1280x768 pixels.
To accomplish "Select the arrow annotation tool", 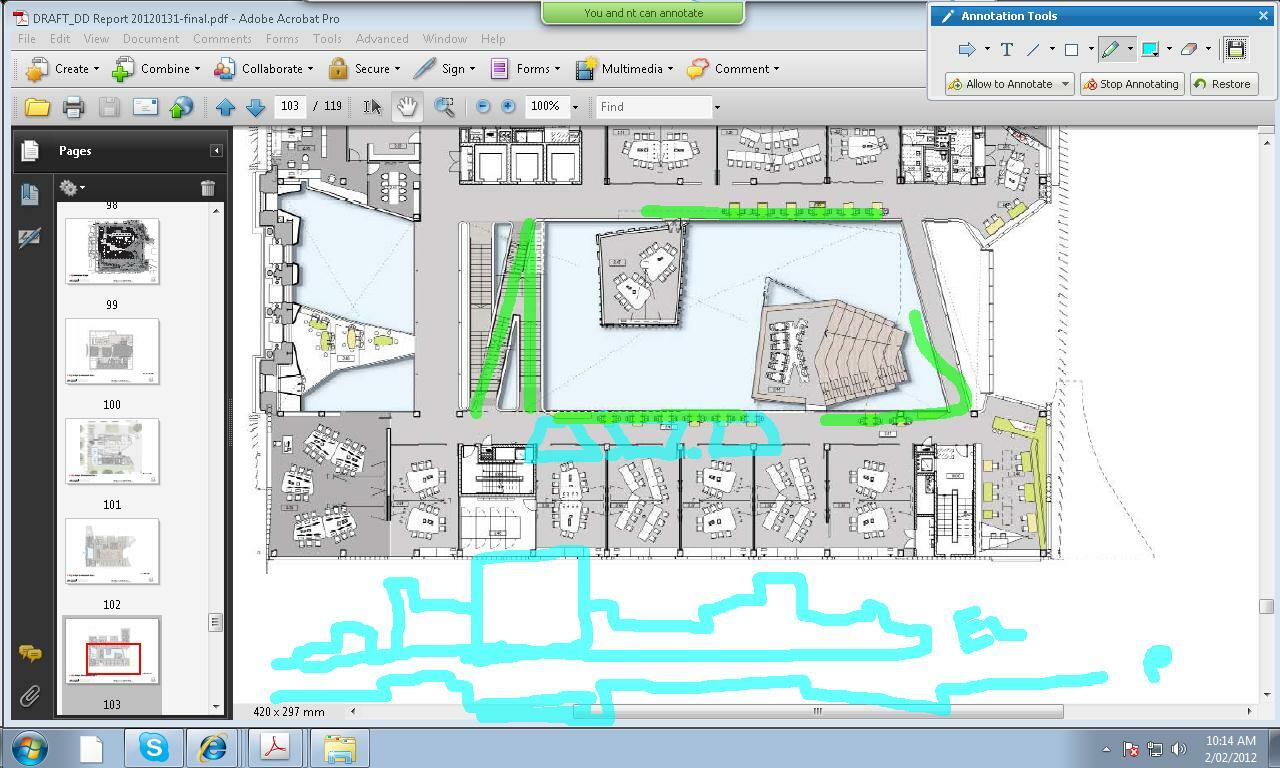I will tap(966, 49).
